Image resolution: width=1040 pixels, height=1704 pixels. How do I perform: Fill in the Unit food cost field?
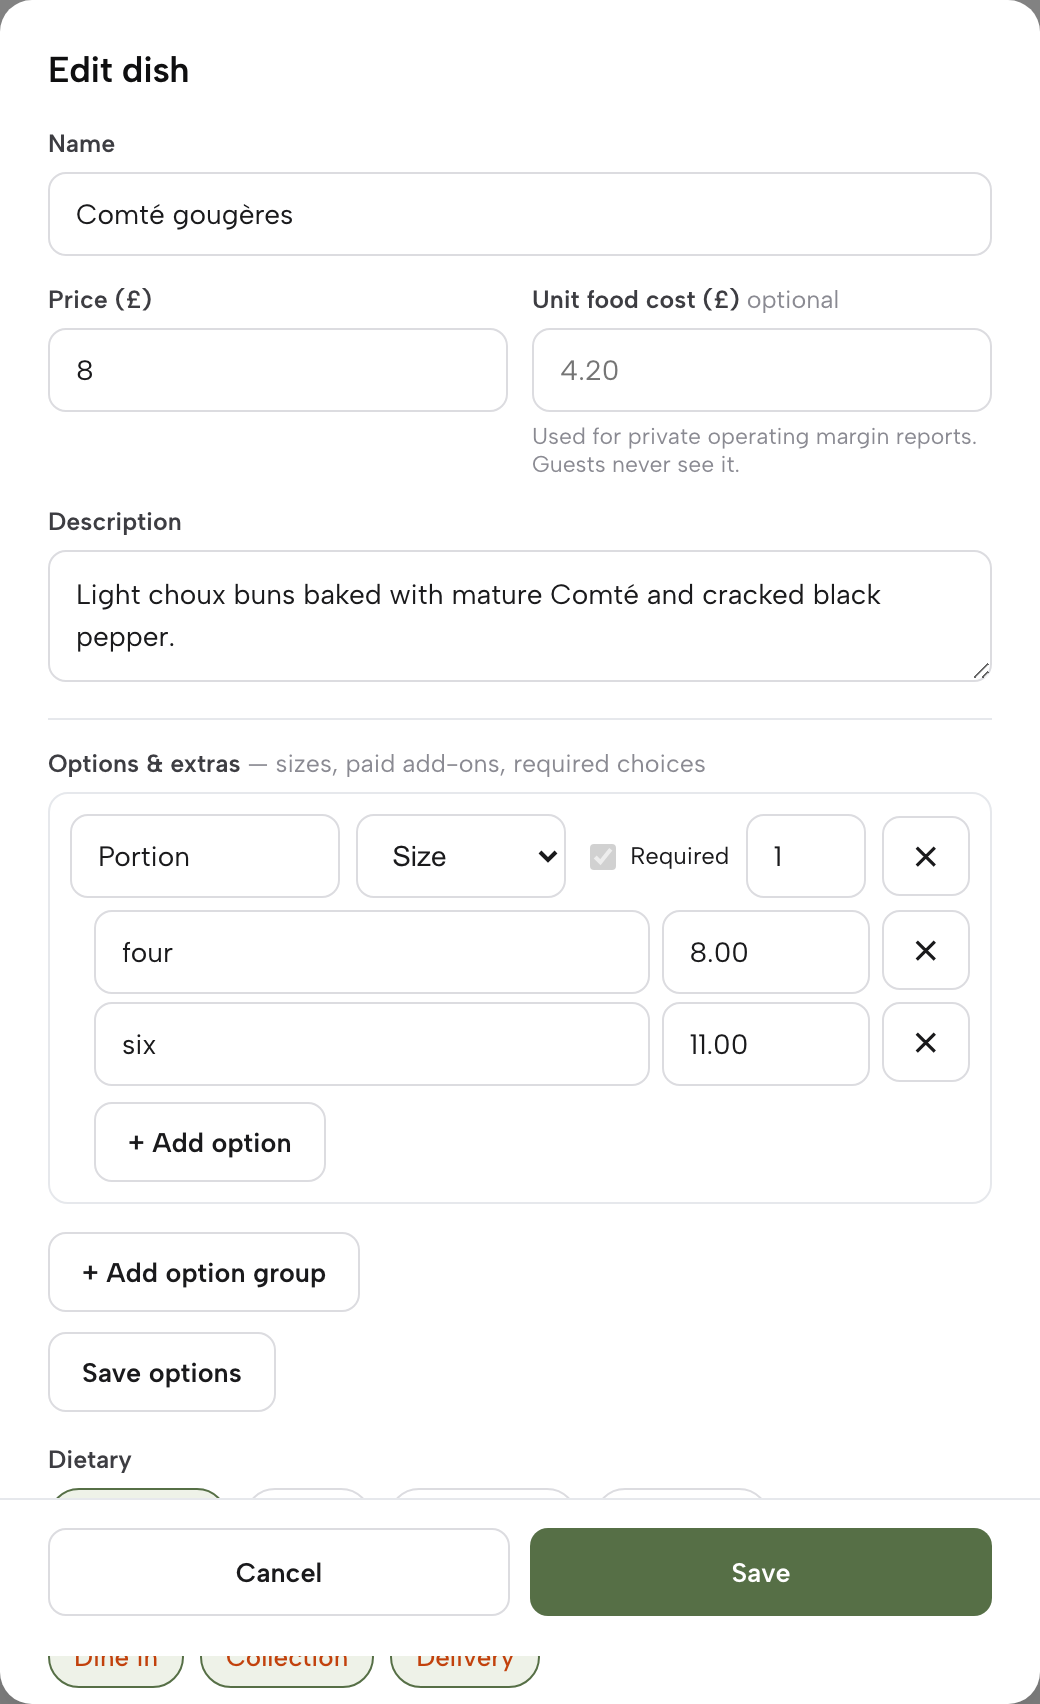(x=762, y=370)
